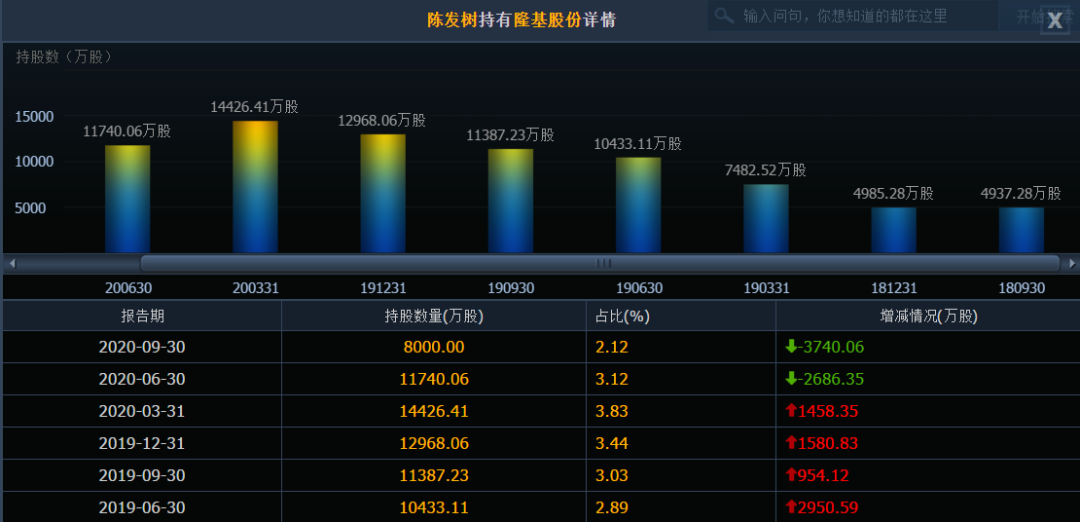Click the 持股数（万股）axis title
The width and height of the screenshot is (1080, 522).
coord(64,57)
